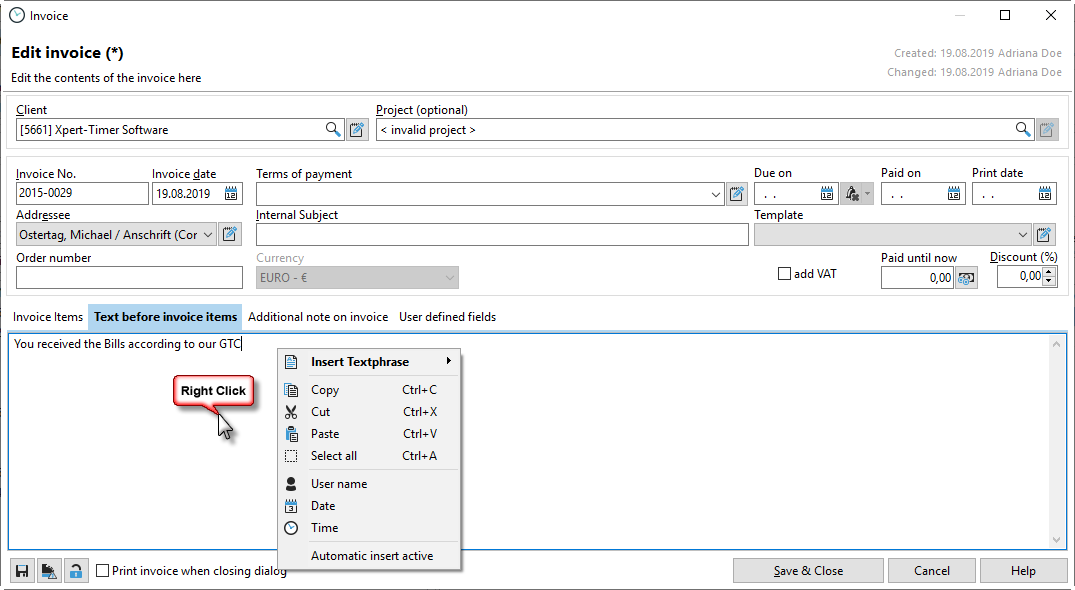
Task: Click the save floppy disk icon
Action: pos(22,571)
